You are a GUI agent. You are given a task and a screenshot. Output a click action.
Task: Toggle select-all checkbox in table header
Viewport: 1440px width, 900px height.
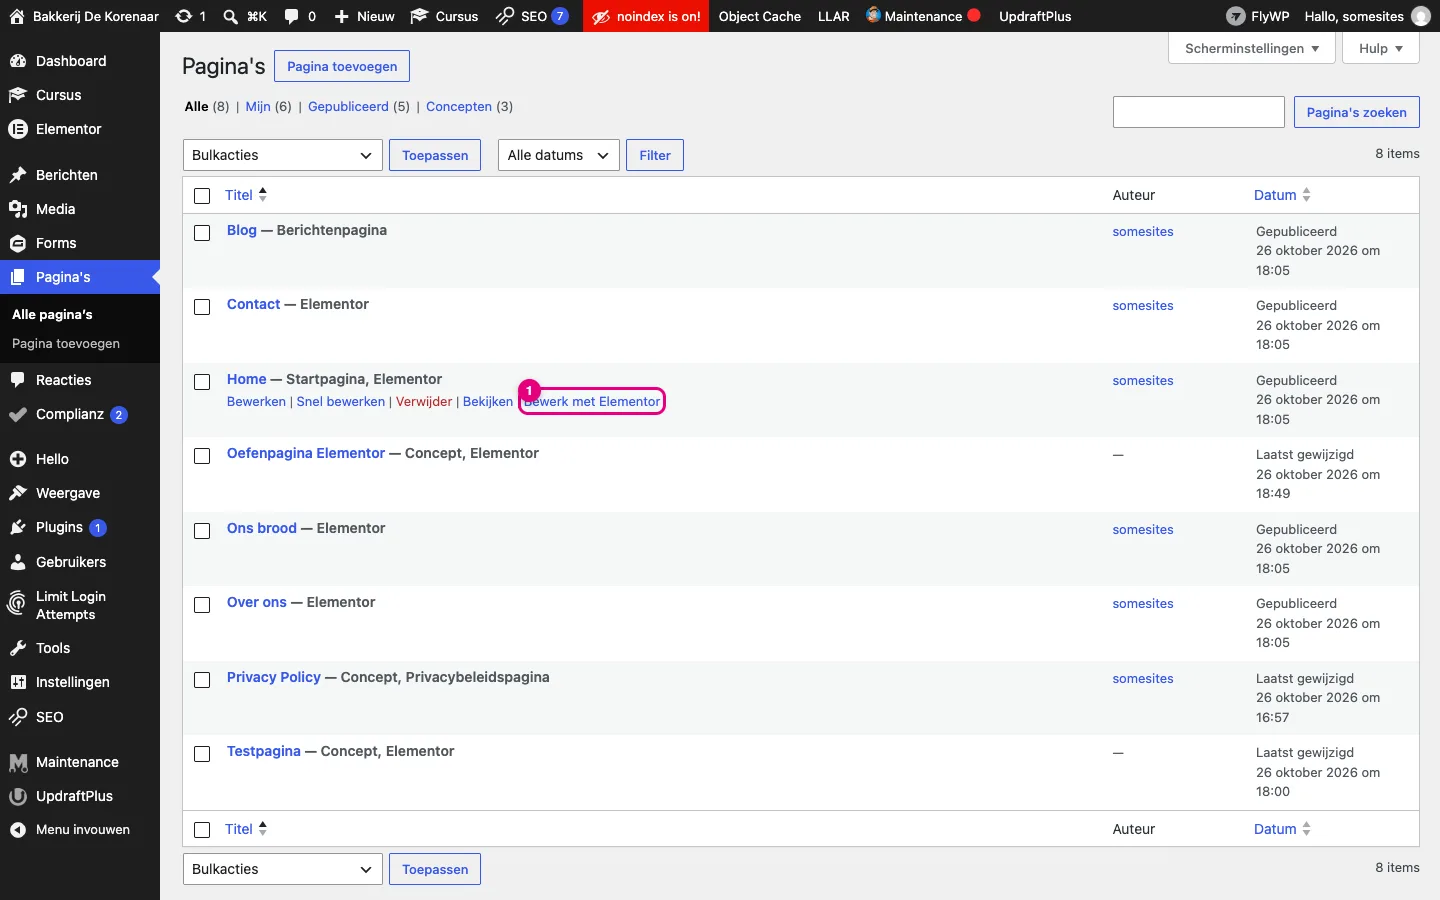202,196
